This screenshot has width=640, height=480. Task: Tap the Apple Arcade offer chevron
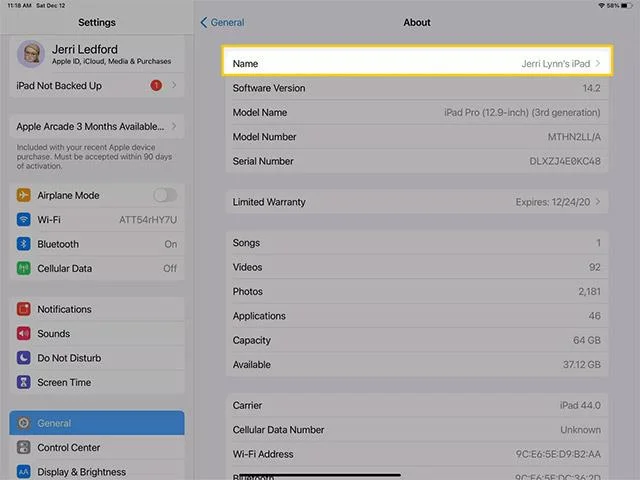tap(174, 126)
